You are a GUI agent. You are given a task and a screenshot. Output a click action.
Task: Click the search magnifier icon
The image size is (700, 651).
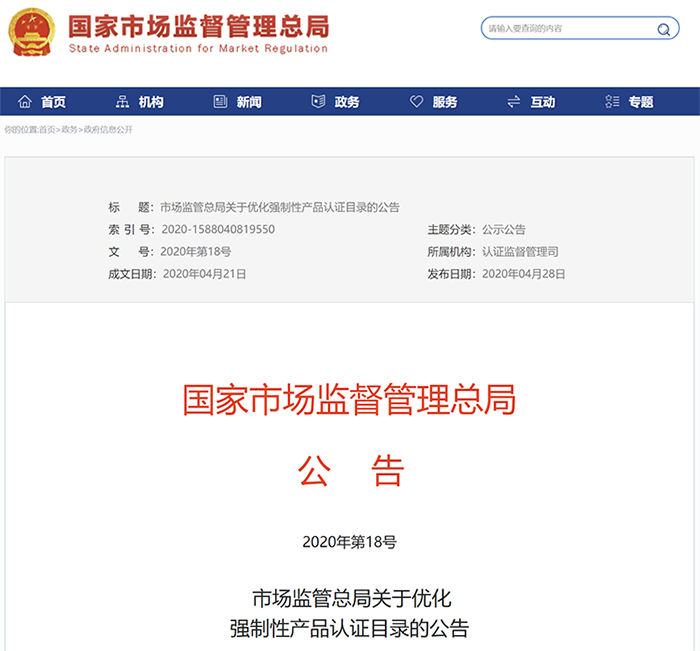pyautogui.click(x=663, y=29)
